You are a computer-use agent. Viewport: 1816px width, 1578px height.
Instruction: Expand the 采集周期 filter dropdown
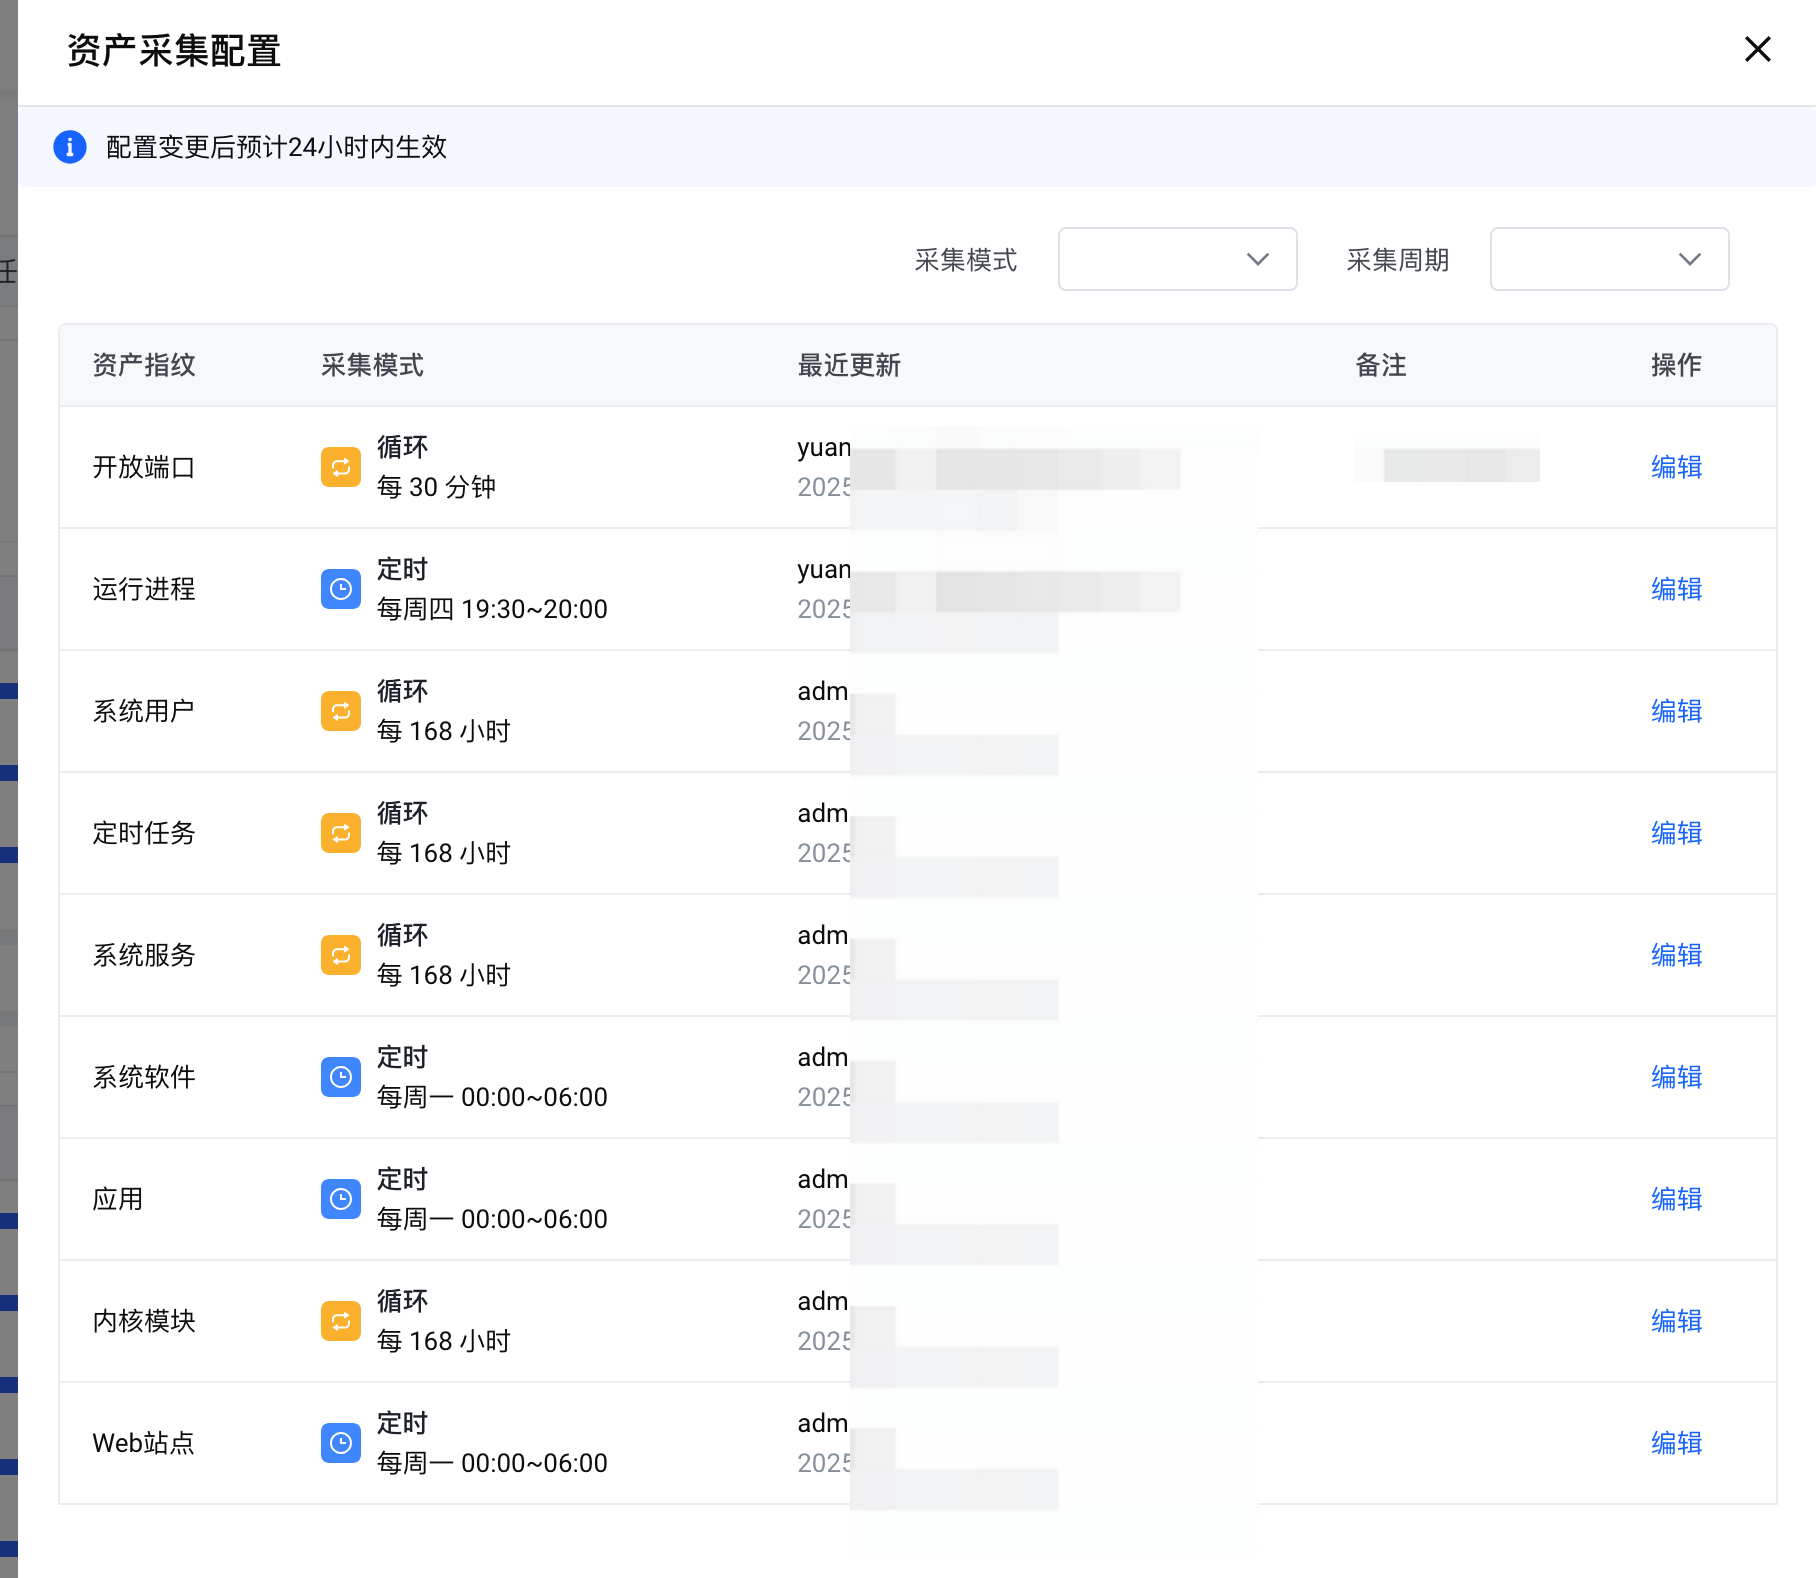pyautogui.click(x=1608, y=259)
